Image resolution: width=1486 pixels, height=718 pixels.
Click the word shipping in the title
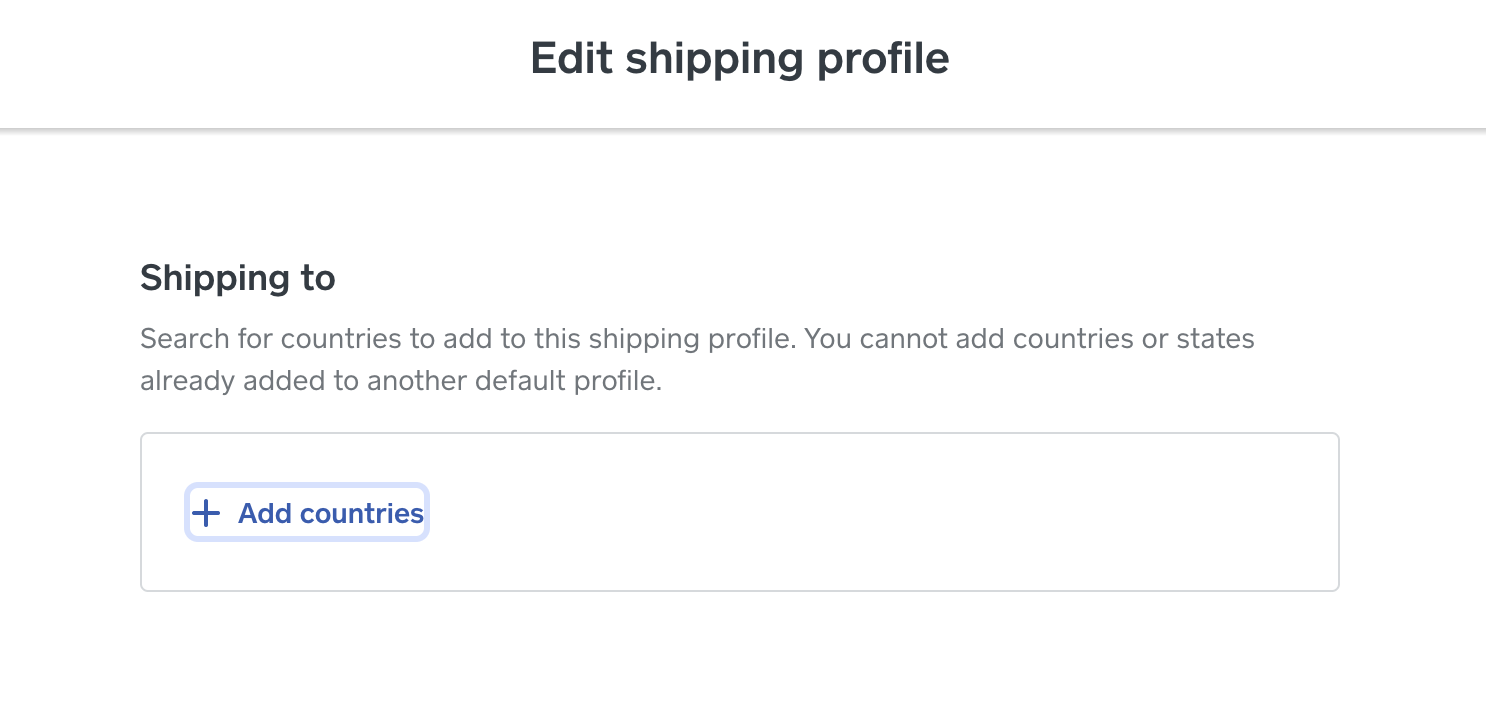coord(714,58)
